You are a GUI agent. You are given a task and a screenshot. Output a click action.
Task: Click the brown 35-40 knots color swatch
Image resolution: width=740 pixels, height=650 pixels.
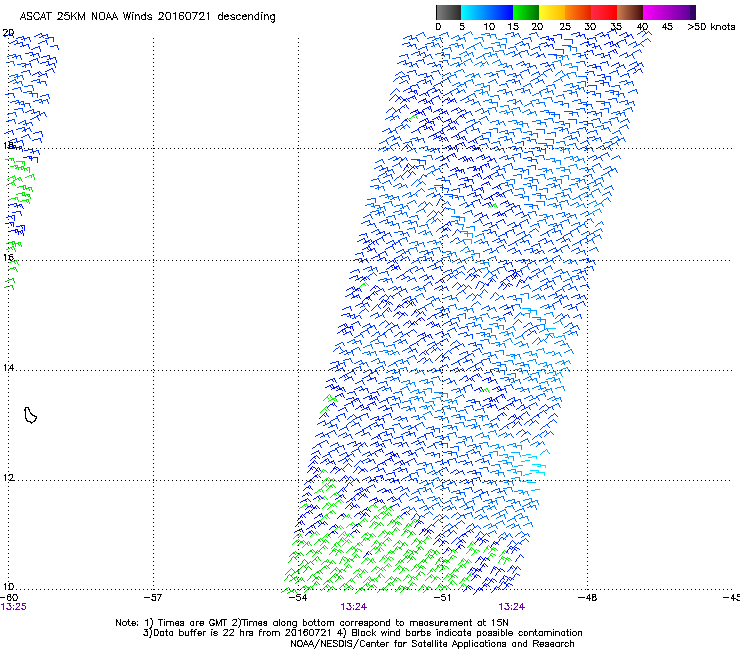(630, 12)
